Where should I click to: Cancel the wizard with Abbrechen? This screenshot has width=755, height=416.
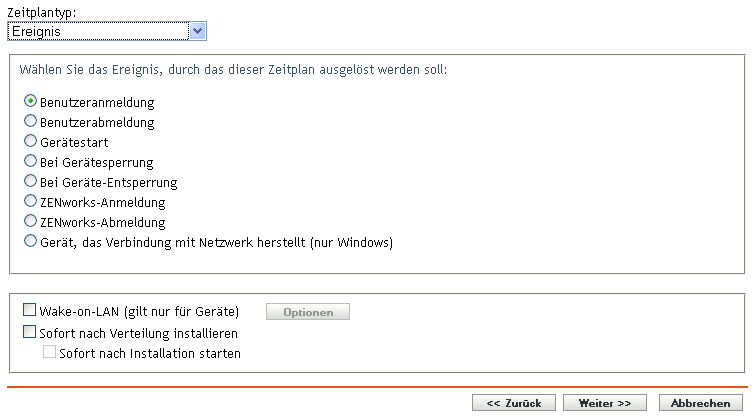[701, 403]
